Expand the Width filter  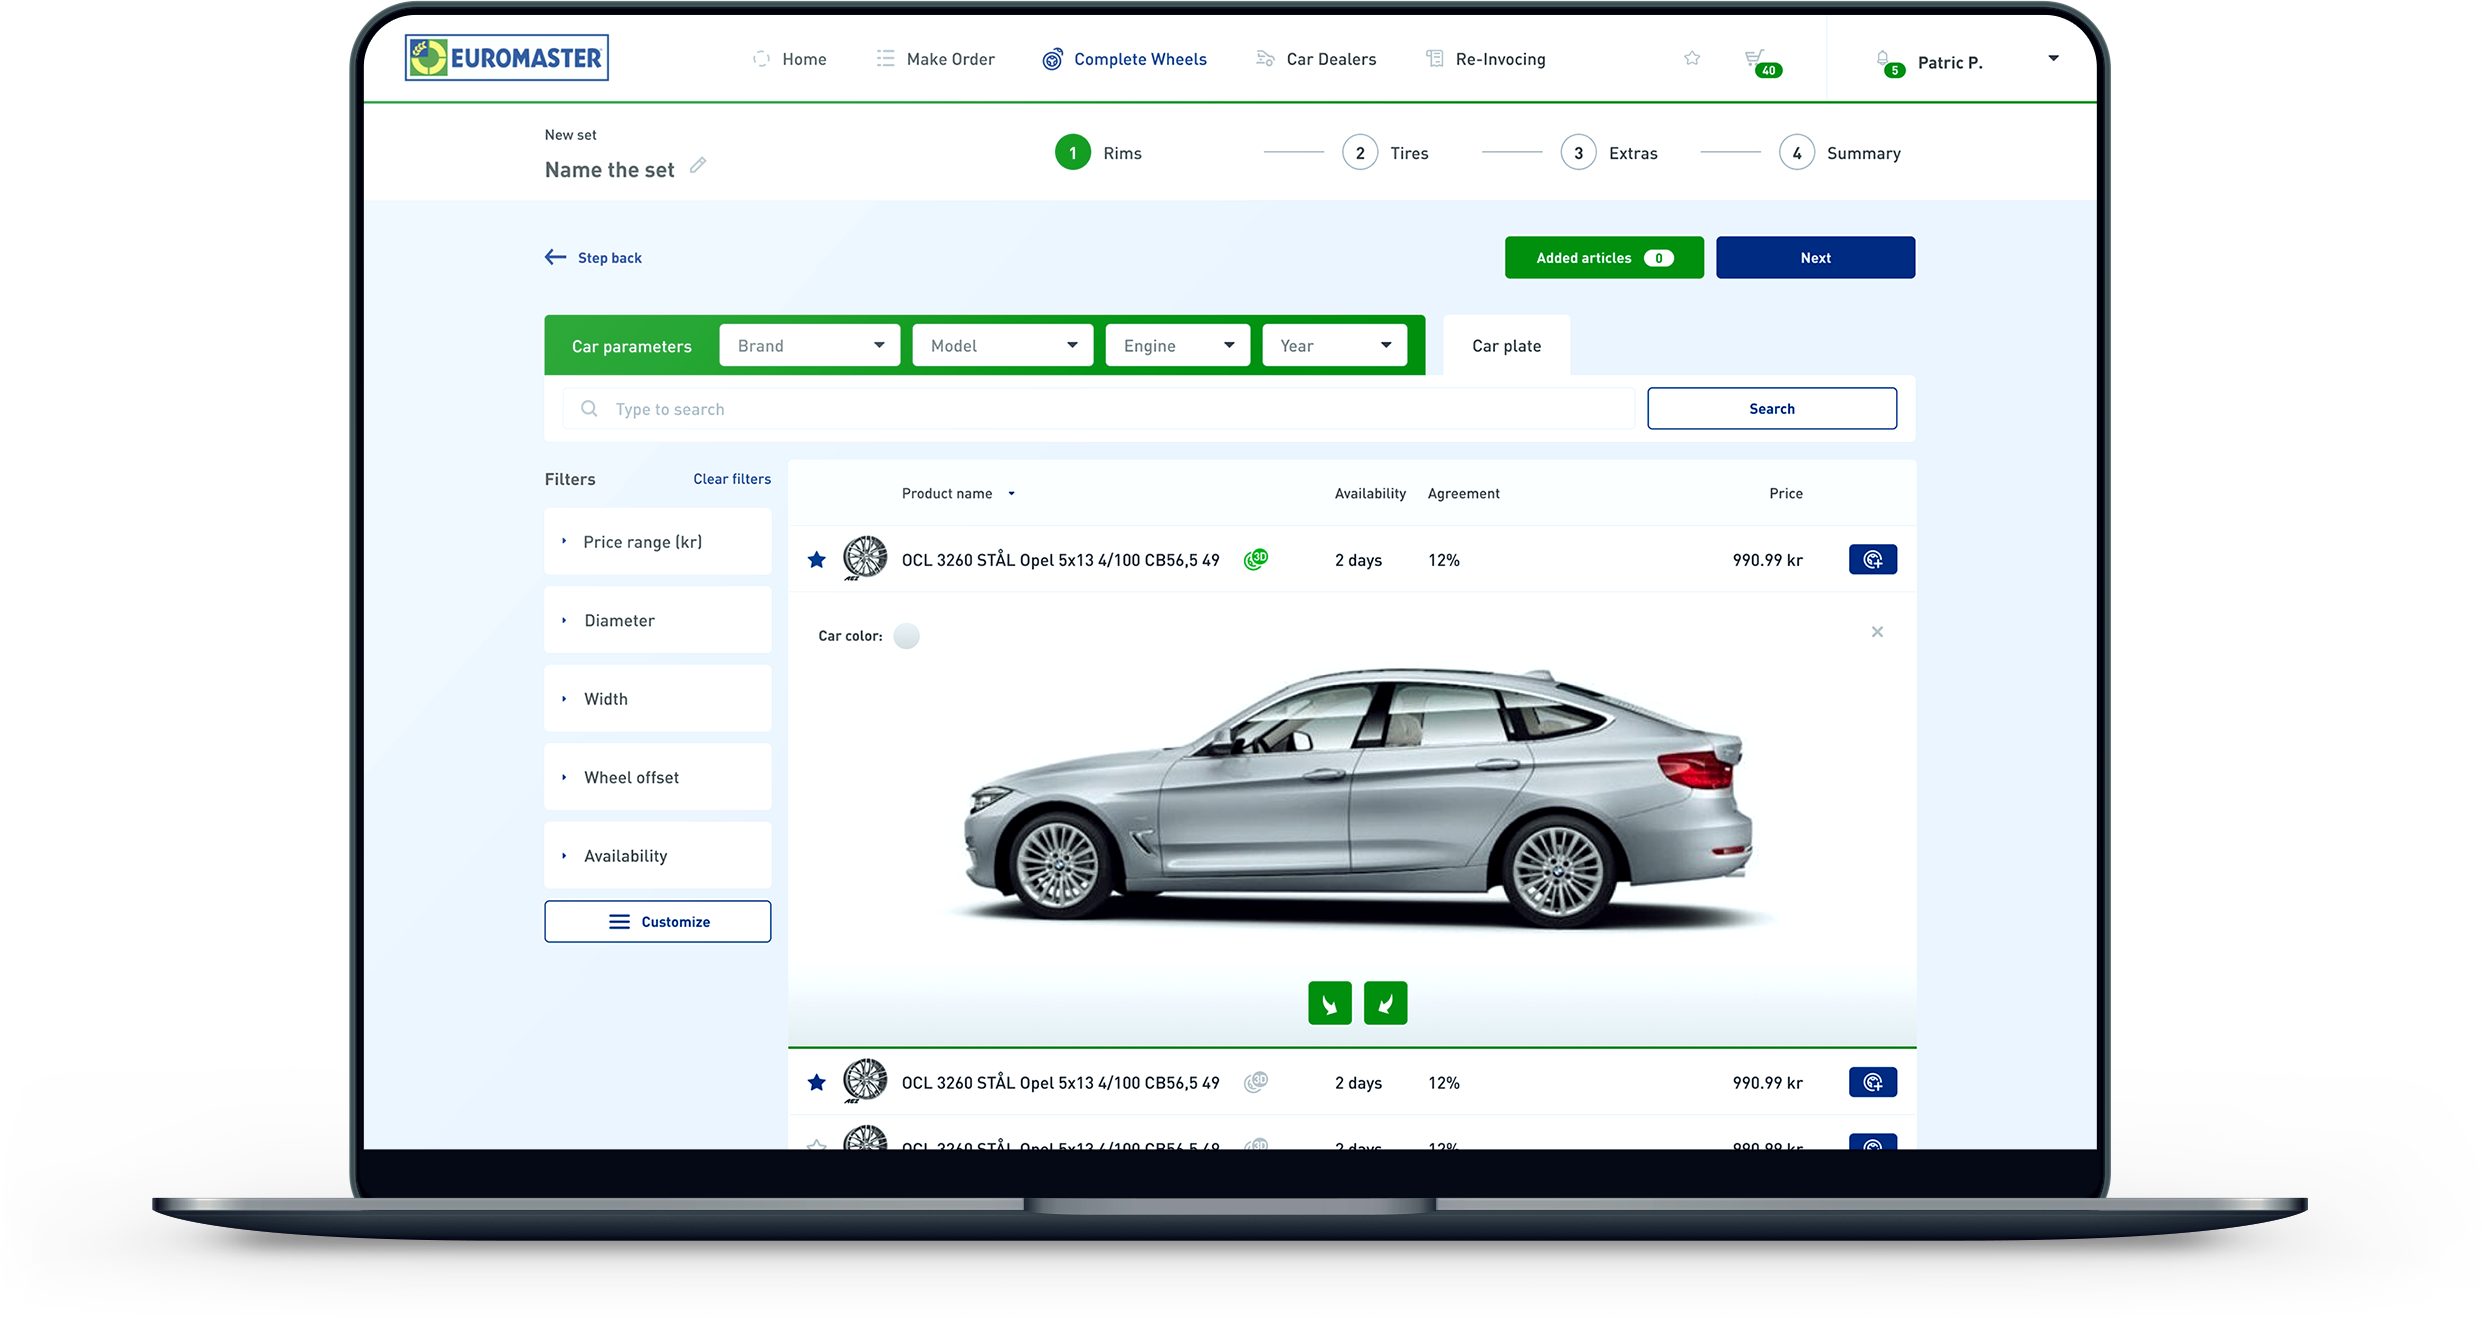(657, 699)
